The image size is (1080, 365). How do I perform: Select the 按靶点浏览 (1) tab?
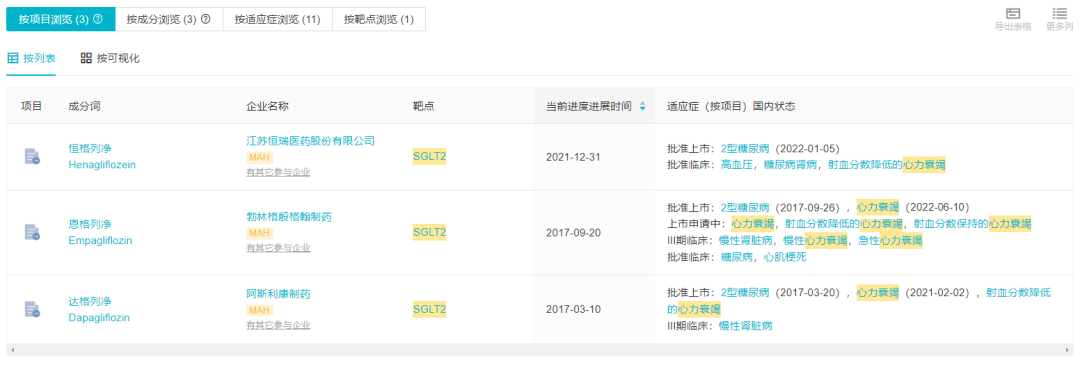click(379, 19)
